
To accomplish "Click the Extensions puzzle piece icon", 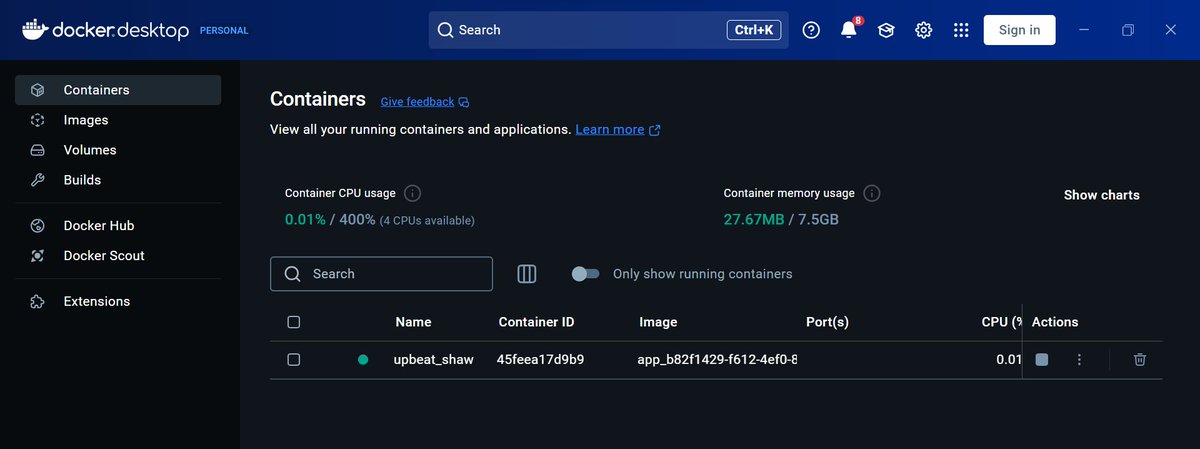I will (x=37, y=301).
